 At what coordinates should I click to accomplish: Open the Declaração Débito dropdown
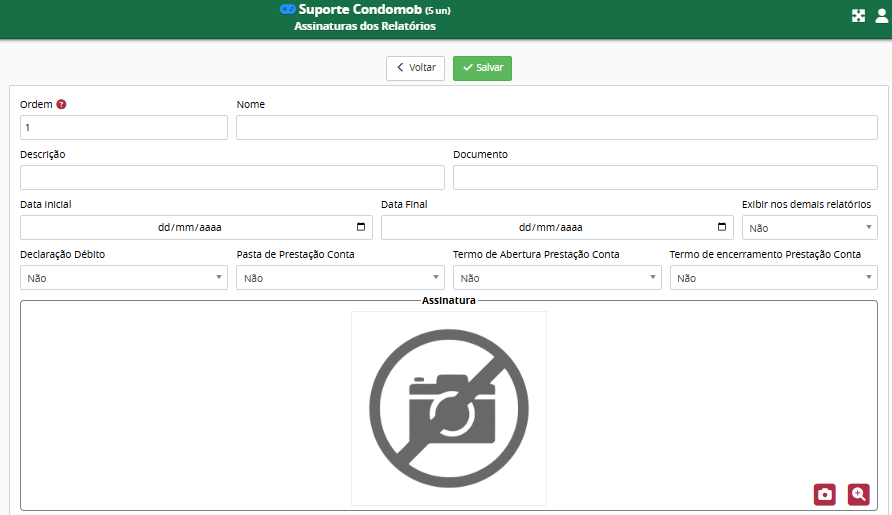[124, 278]
